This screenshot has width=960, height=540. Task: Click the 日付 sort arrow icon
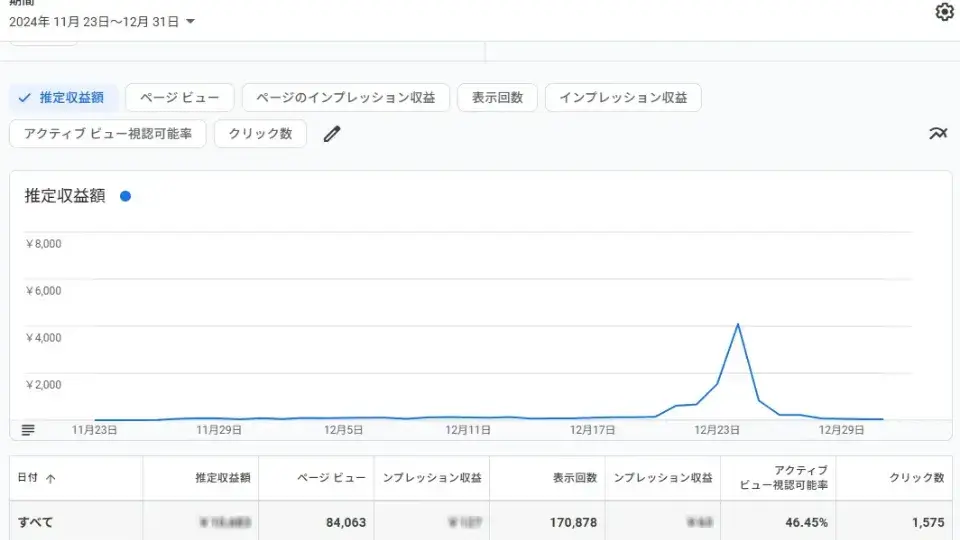click(x=51, y=478)
